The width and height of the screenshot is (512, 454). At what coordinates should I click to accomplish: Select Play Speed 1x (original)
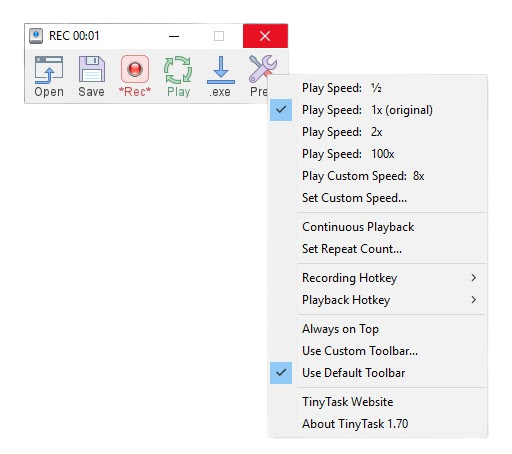click(x=378, y=110)
